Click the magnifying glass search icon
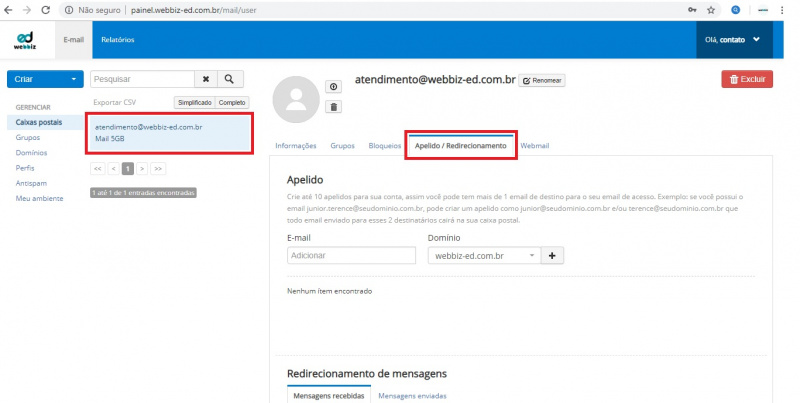 click(230, 78)
